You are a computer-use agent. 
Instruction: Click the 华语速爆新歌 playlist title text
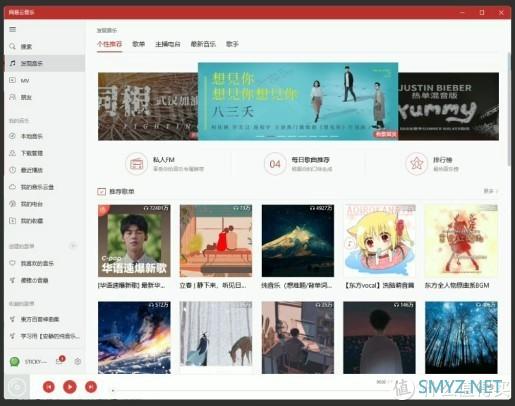pyautogui.click(x=131, y=285)
